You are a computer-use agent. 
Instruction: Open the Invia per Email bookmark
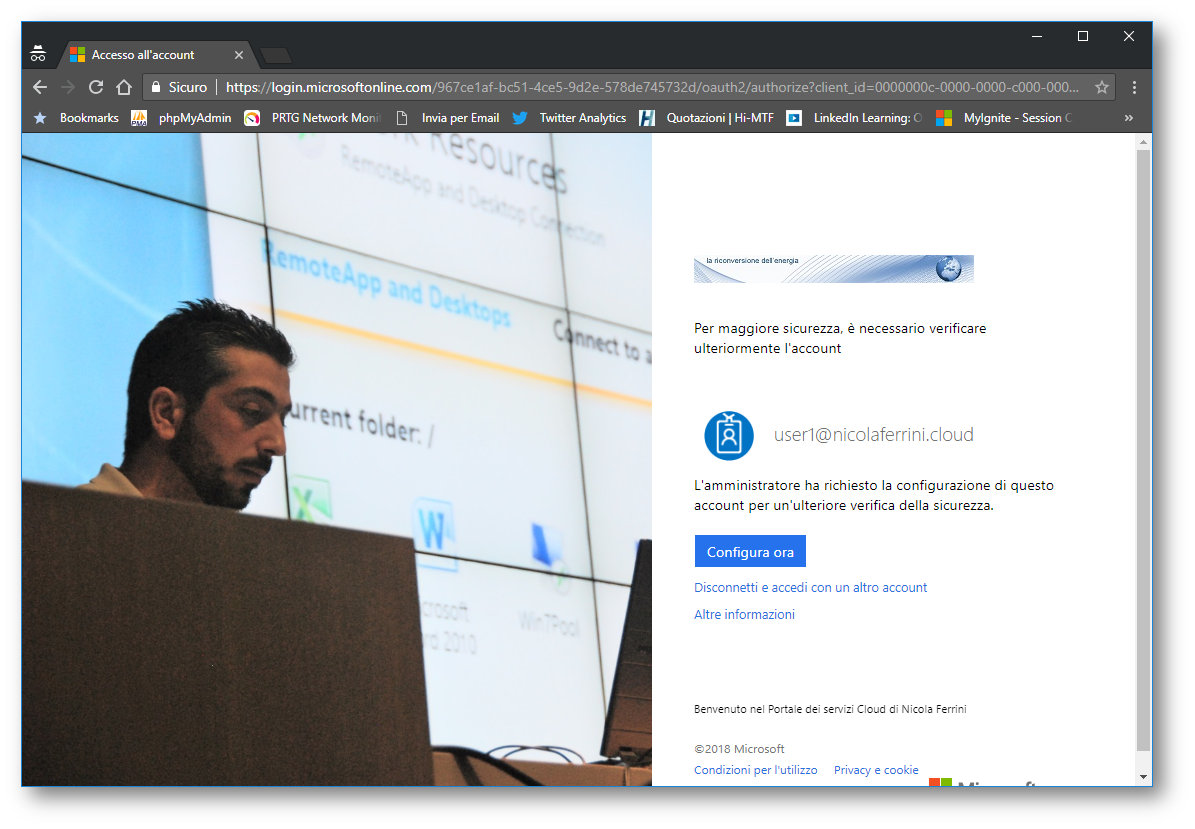coord(448,117)
